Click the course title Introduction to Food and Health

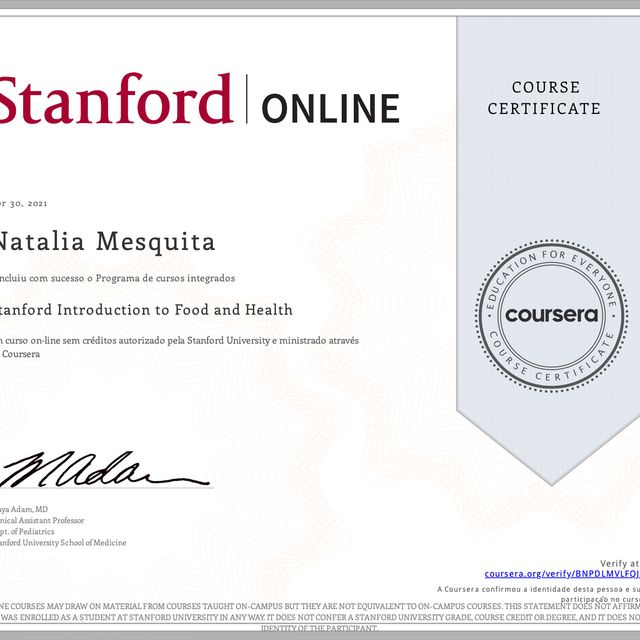146,310
